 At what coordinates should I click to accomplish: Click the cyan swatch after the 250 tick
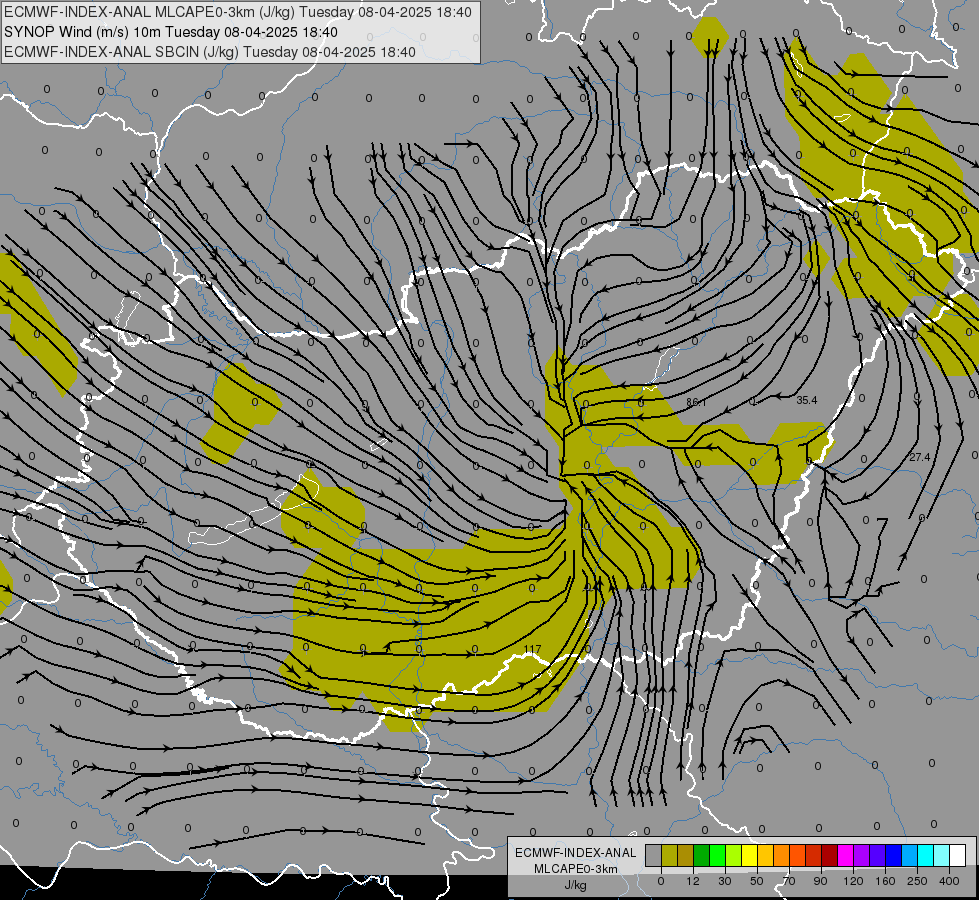click(x=926, y=855)
